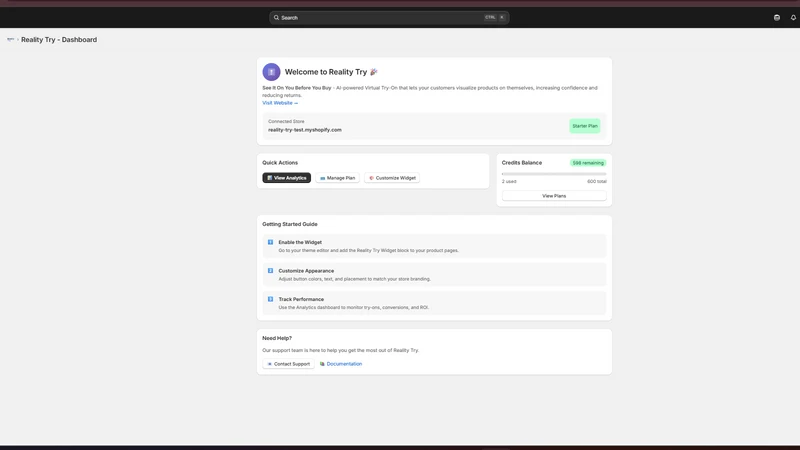Viewport: 800px width, 450px height.
Task: Open the Visit Website link
Action: 280,103
